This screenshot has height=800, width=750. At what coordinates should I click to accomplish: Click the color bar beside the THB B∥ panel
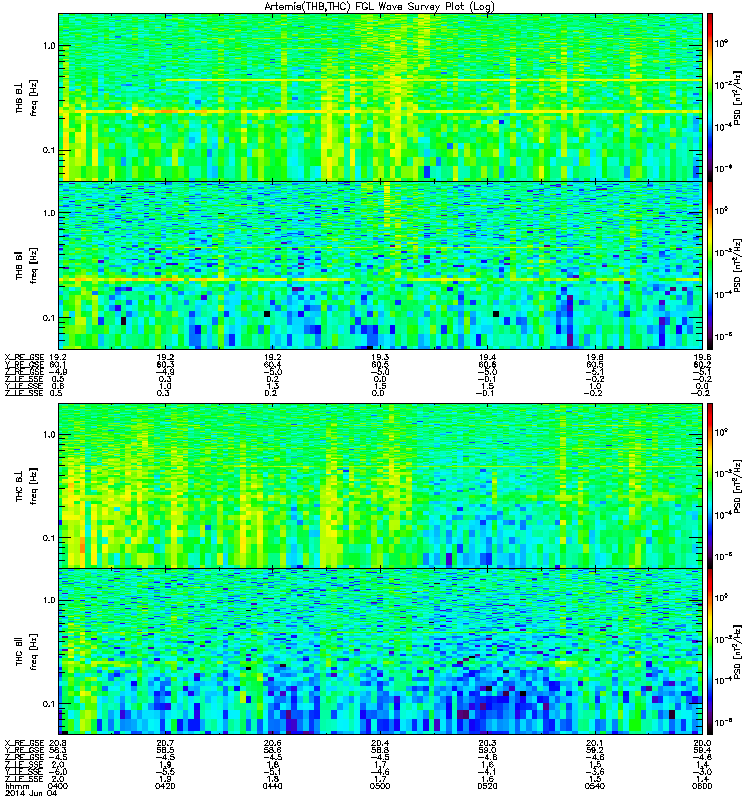(710, 265)
